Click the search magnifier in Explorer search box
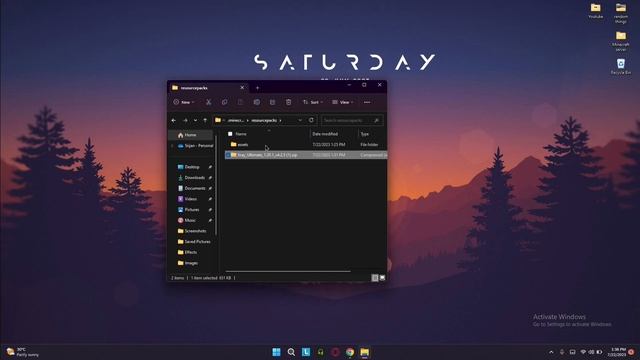 [x=376, y=120]
